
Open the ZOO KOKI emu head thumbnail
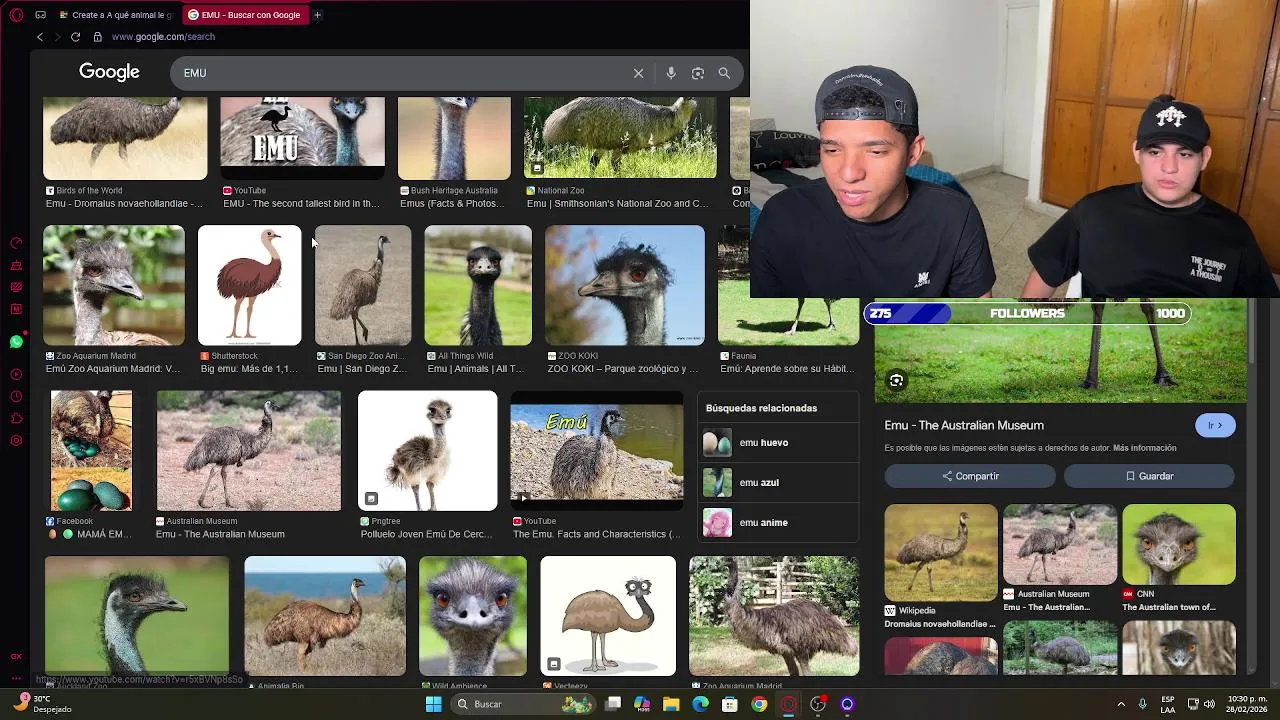(625, 285)
